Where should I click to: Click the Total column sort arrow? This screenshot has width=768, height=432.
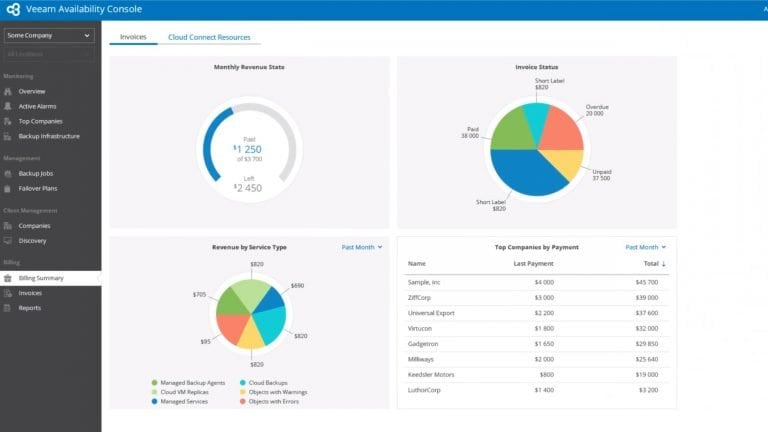(x=664, y=264)
